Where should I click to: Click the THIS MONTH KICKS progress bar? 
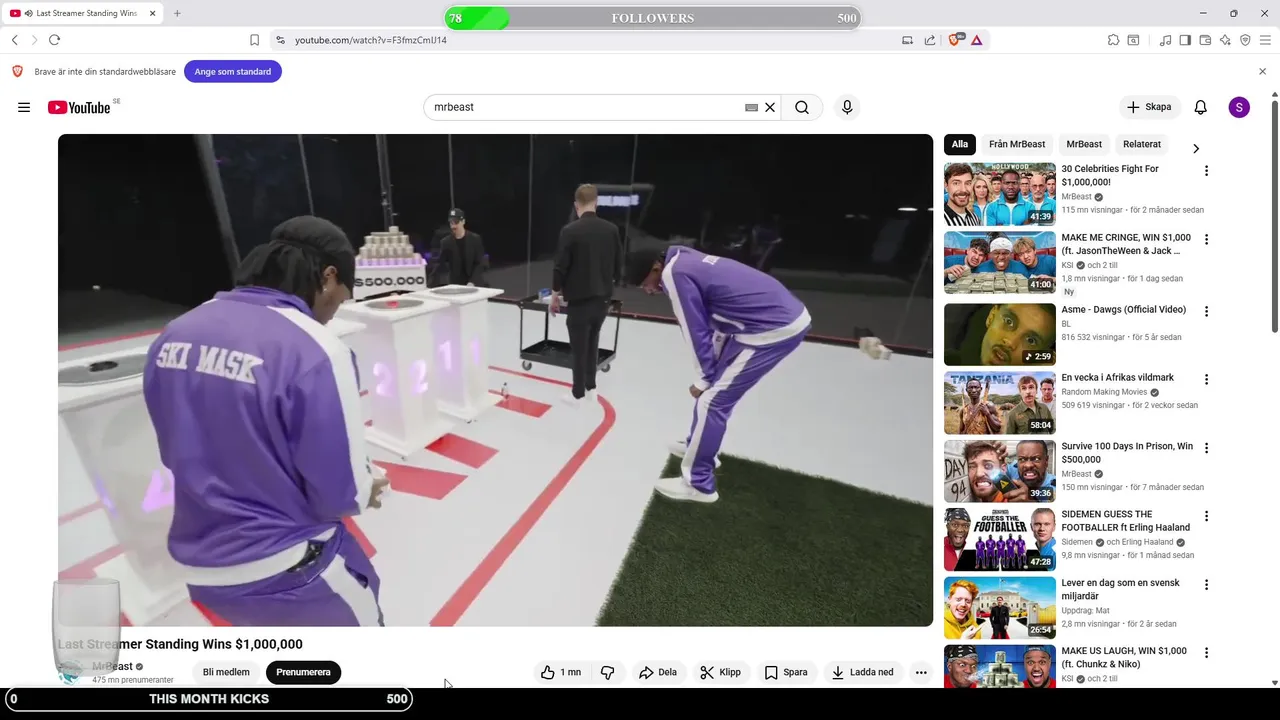point(208,699)
